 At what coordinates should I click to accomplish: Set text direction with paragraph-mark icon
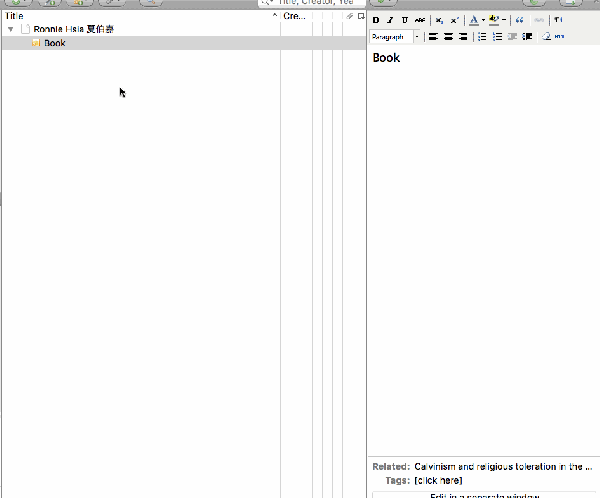click(x=558, y=20)
